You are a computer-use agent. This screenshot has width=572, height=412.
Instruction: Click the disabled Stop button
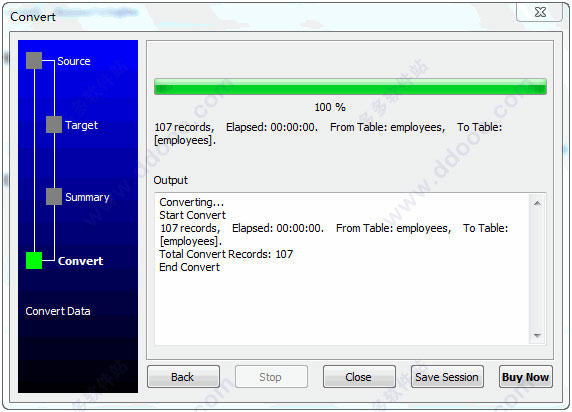(x=271, y=377)
